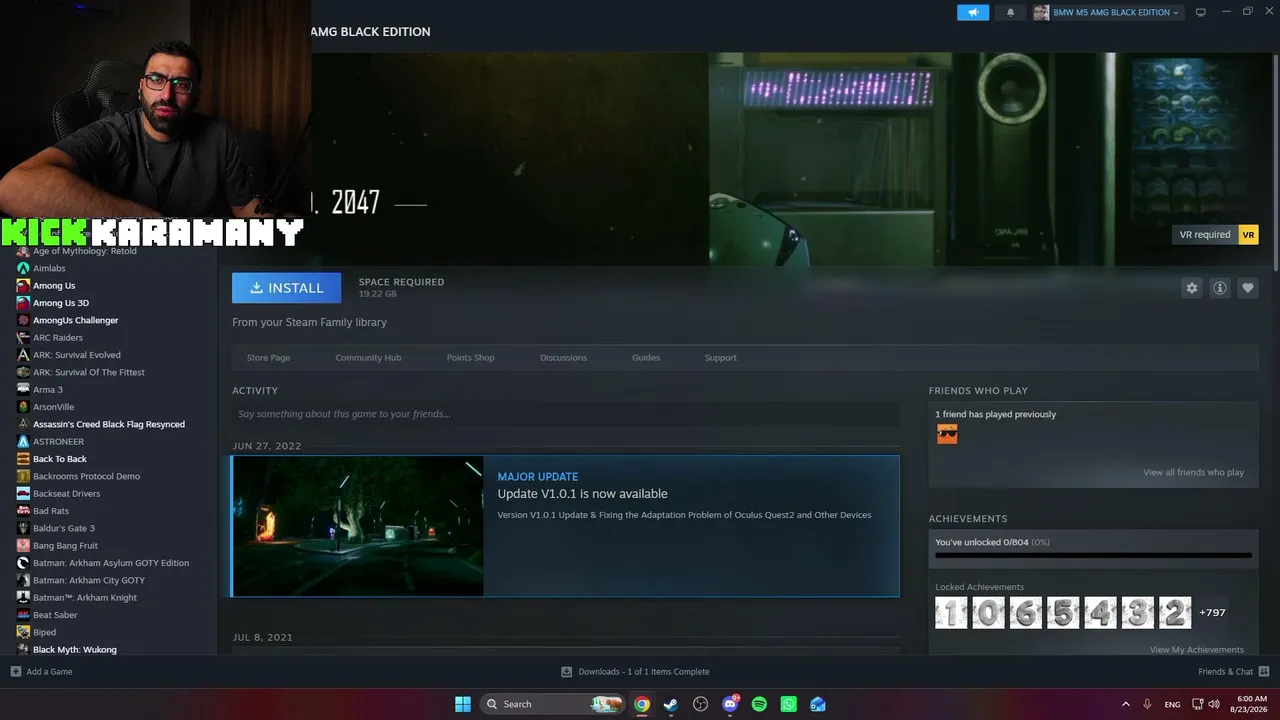The width and height of the screenshot is (1280, 720).
Task: Click the achievements progress bar
Action: tap(1093, 555)
